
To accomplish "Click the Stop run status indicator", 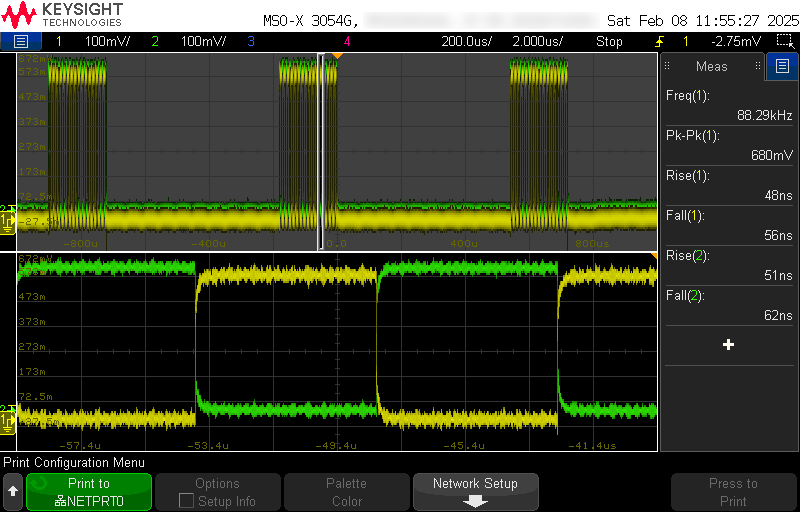I will 609,41.
